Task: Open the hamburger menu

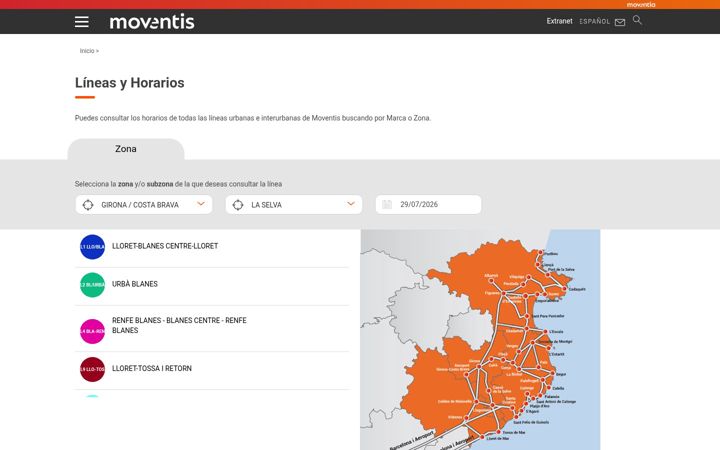Action: click(x=82, y=22)
